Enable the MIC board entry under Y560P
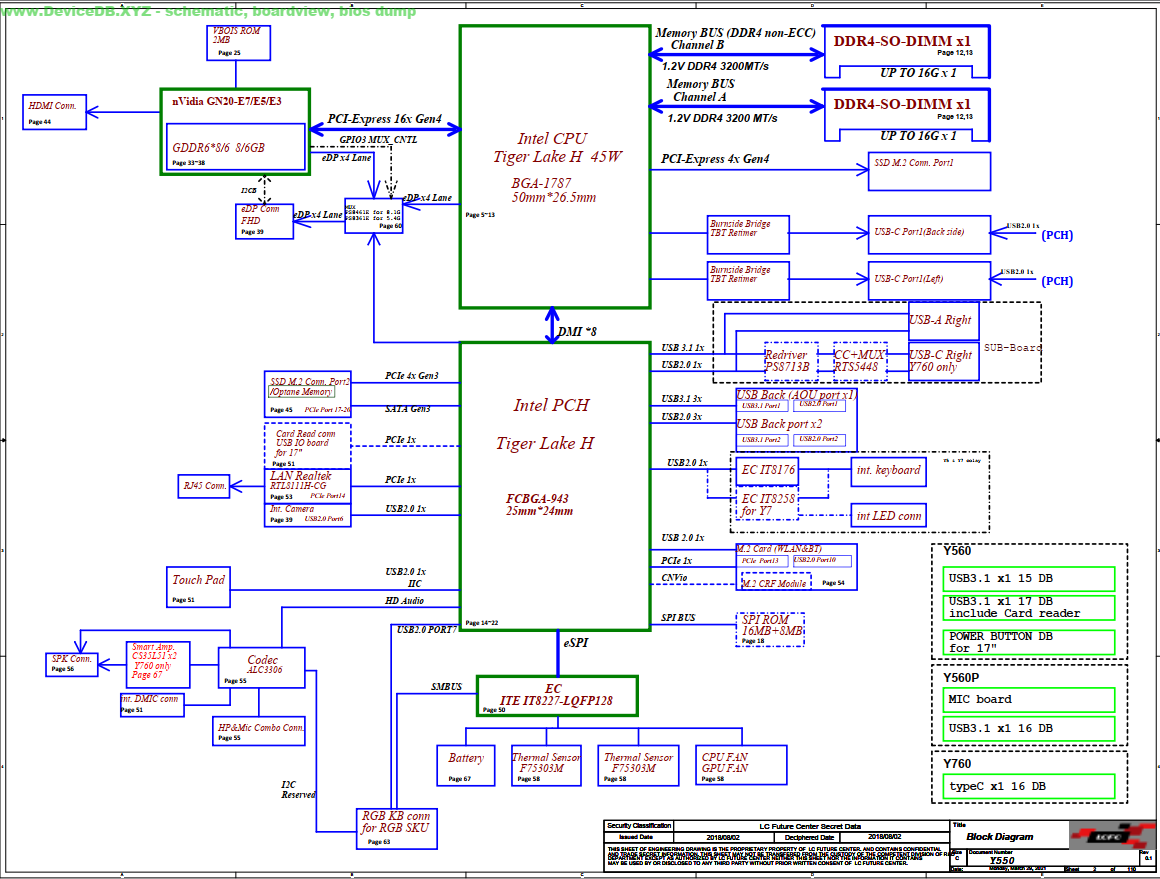Screen dimensions: 1160x879 pyautogui.click(x=1028, y=700)
